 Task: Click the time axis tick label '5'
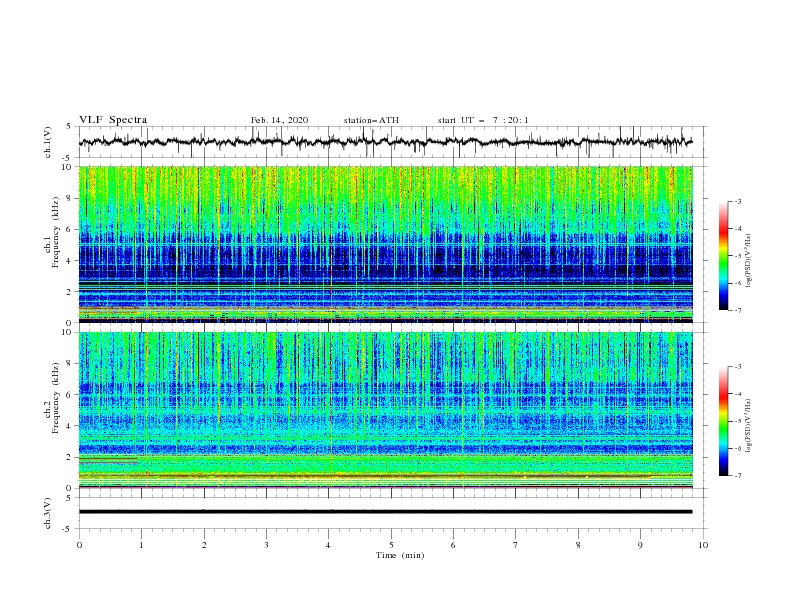pos(391,545)
